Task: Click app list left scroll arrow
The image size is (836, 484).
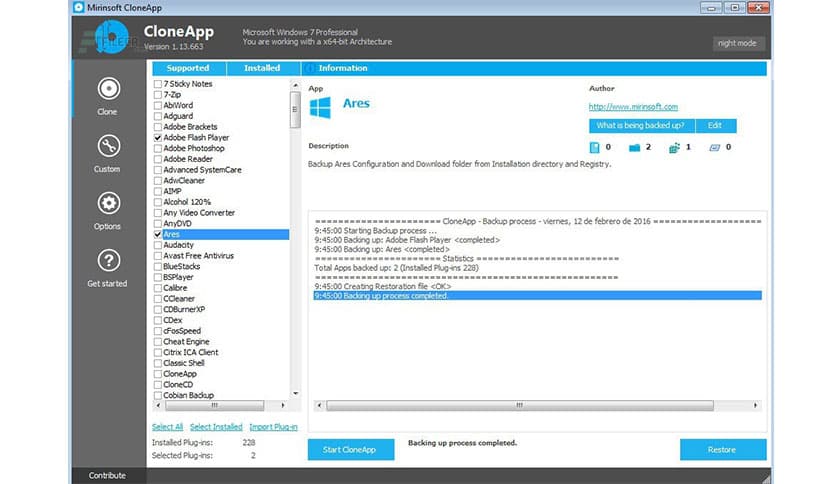Action: [158, 406]
